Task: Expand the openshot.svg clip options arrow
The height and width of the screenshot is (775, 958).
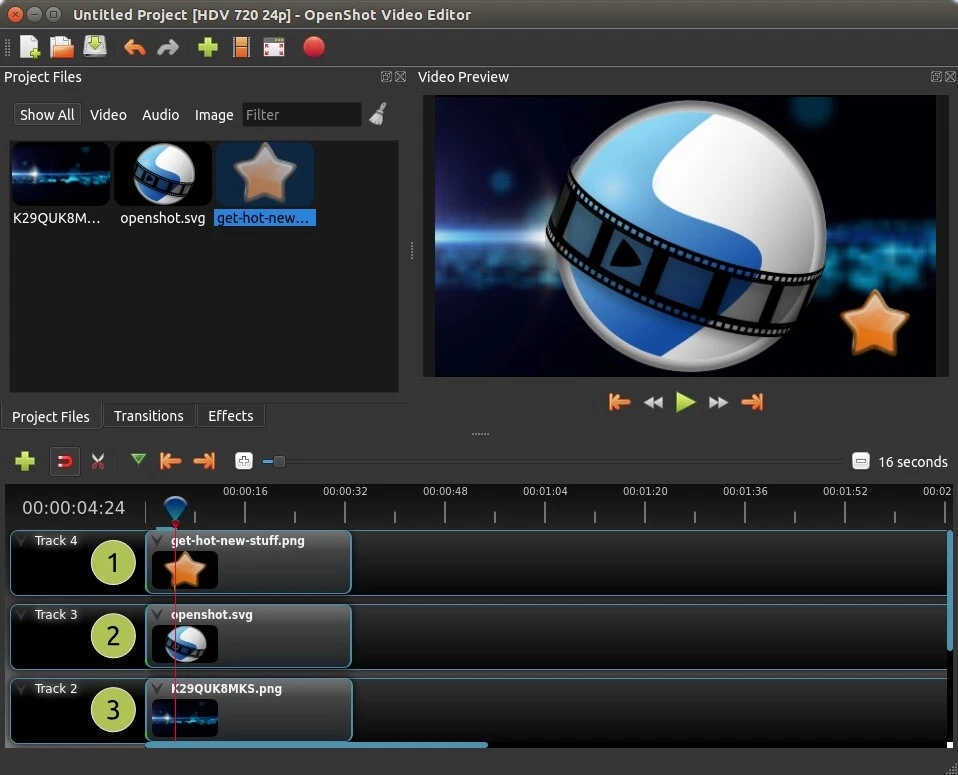Action: pos(158,614)
